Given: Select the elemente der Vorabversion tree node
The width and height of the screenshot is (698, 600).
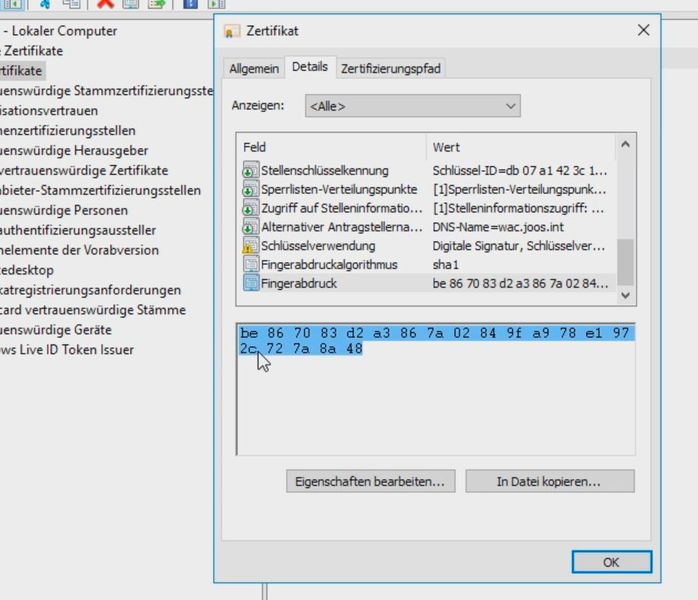Looking at the screenshot, I should [x=79, y=250].
